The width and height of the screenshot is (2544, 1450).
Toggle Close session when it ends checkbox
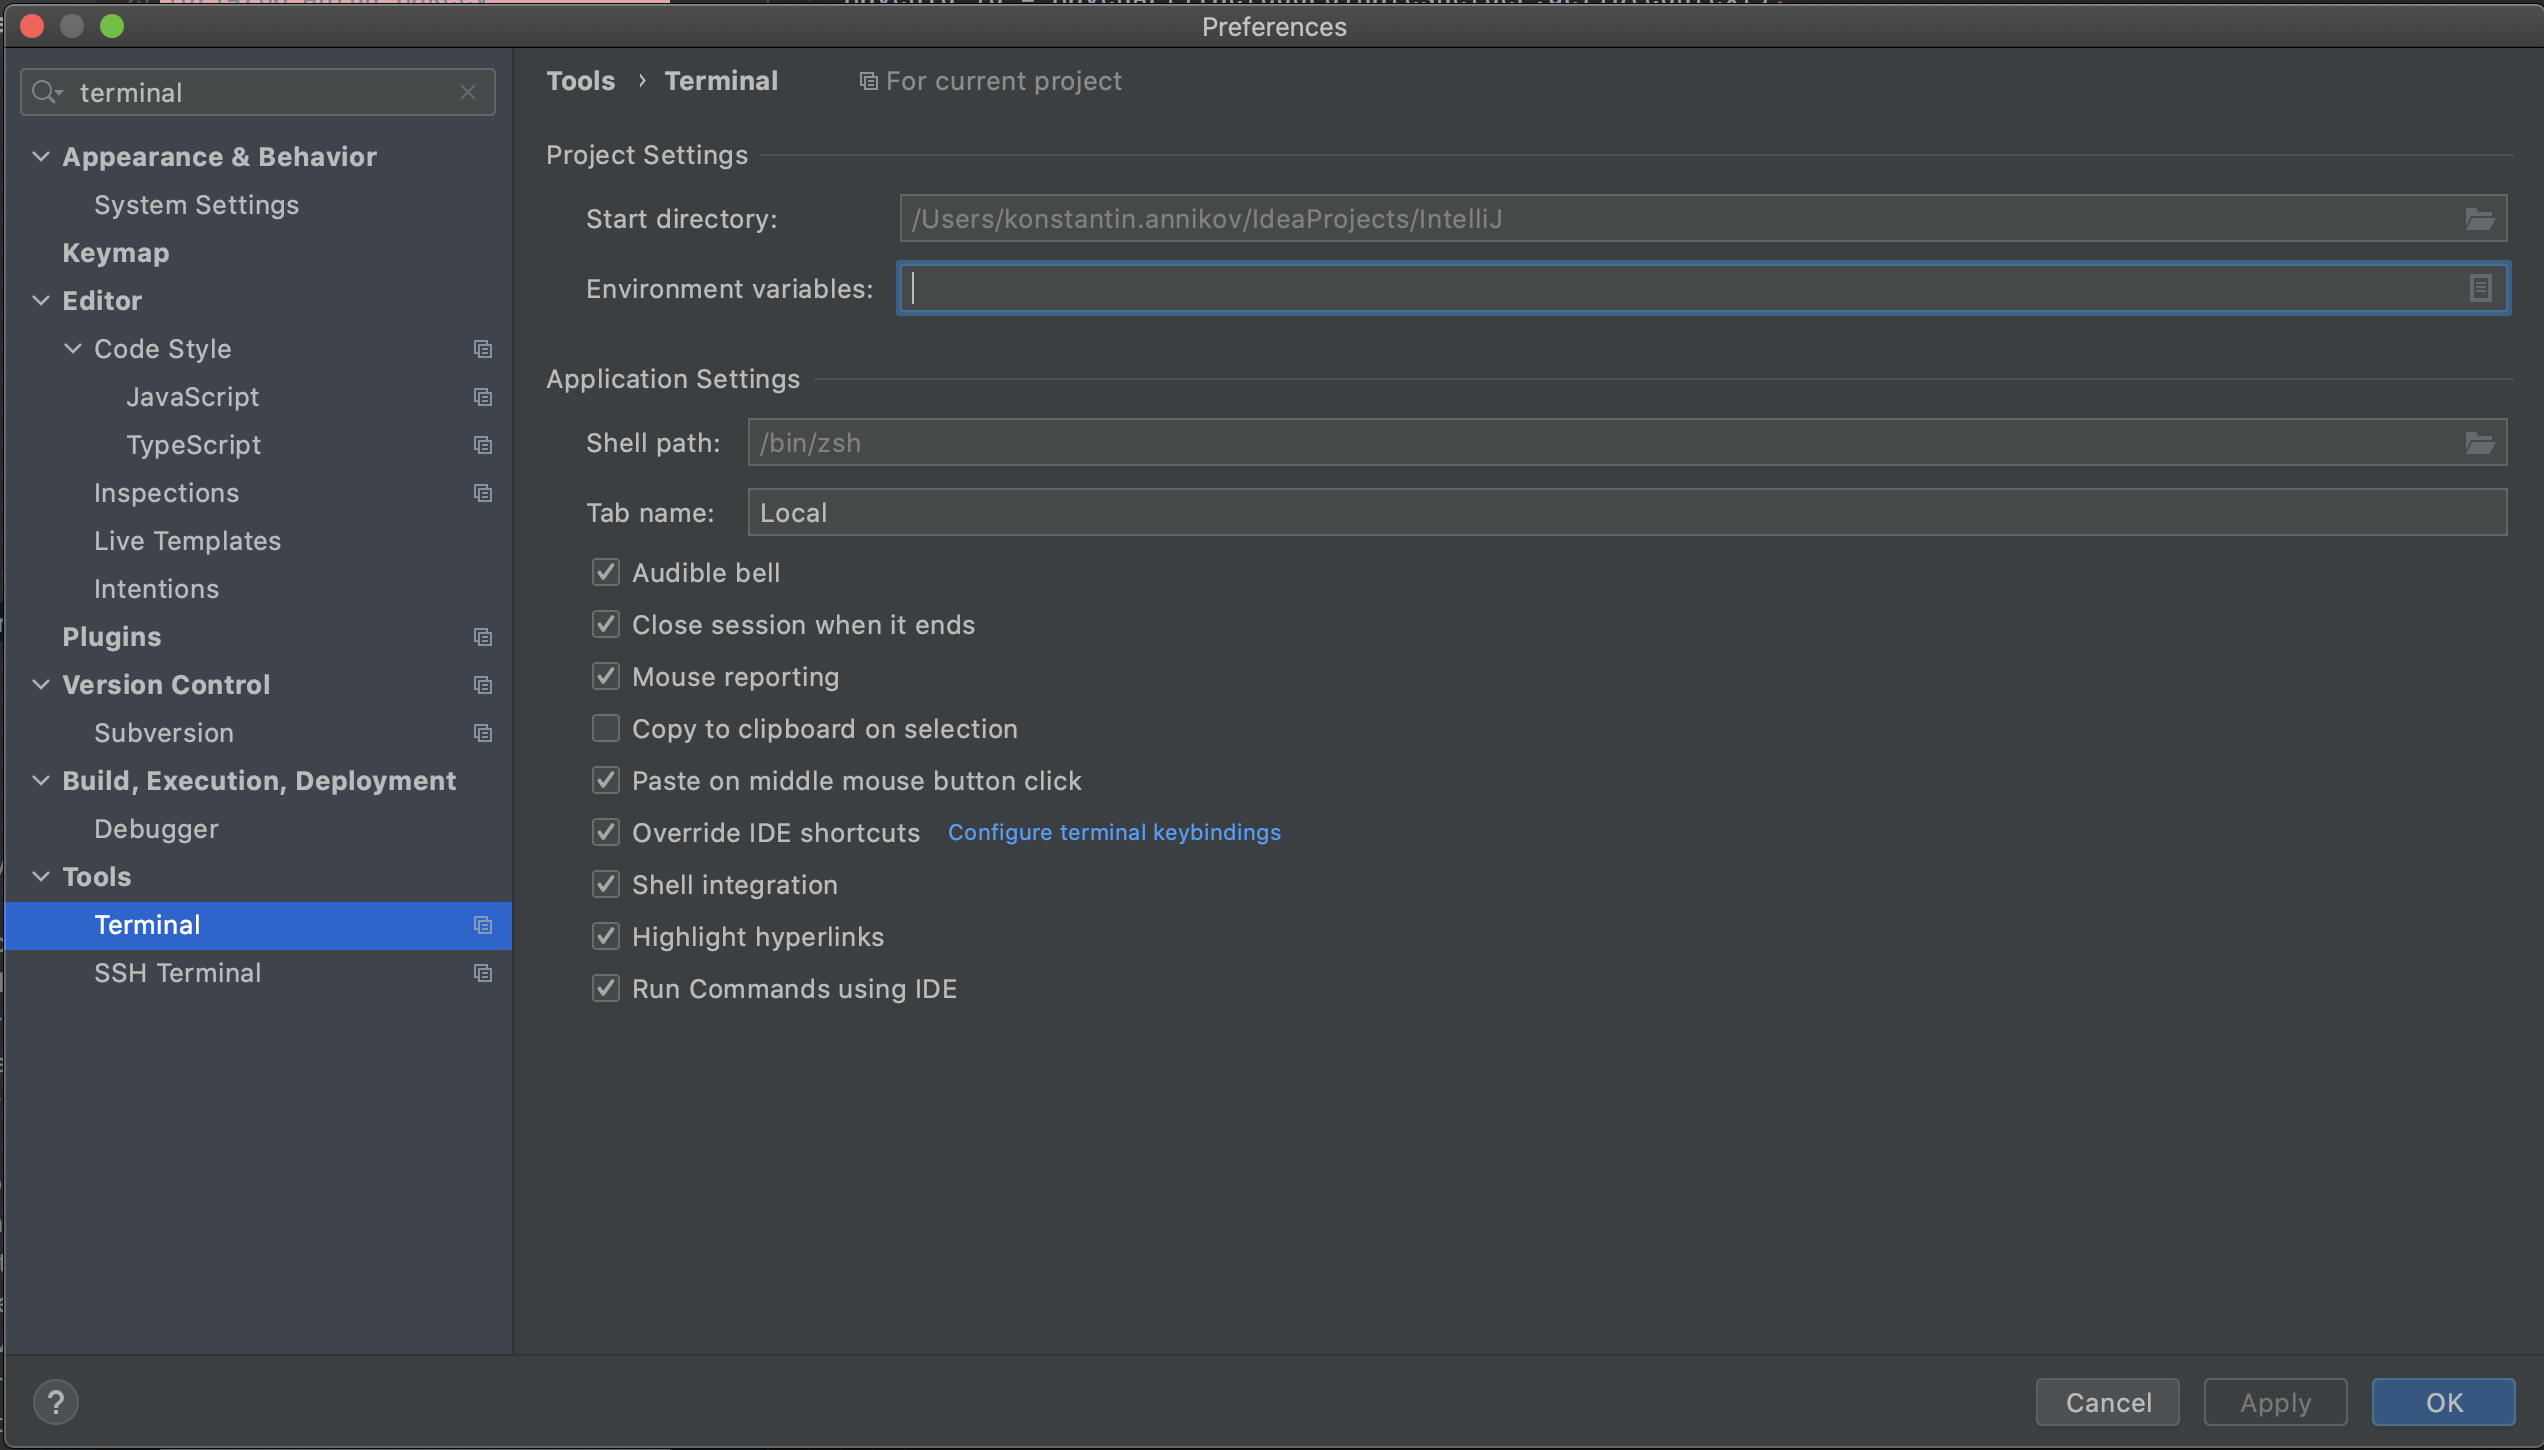click(606, 624)
